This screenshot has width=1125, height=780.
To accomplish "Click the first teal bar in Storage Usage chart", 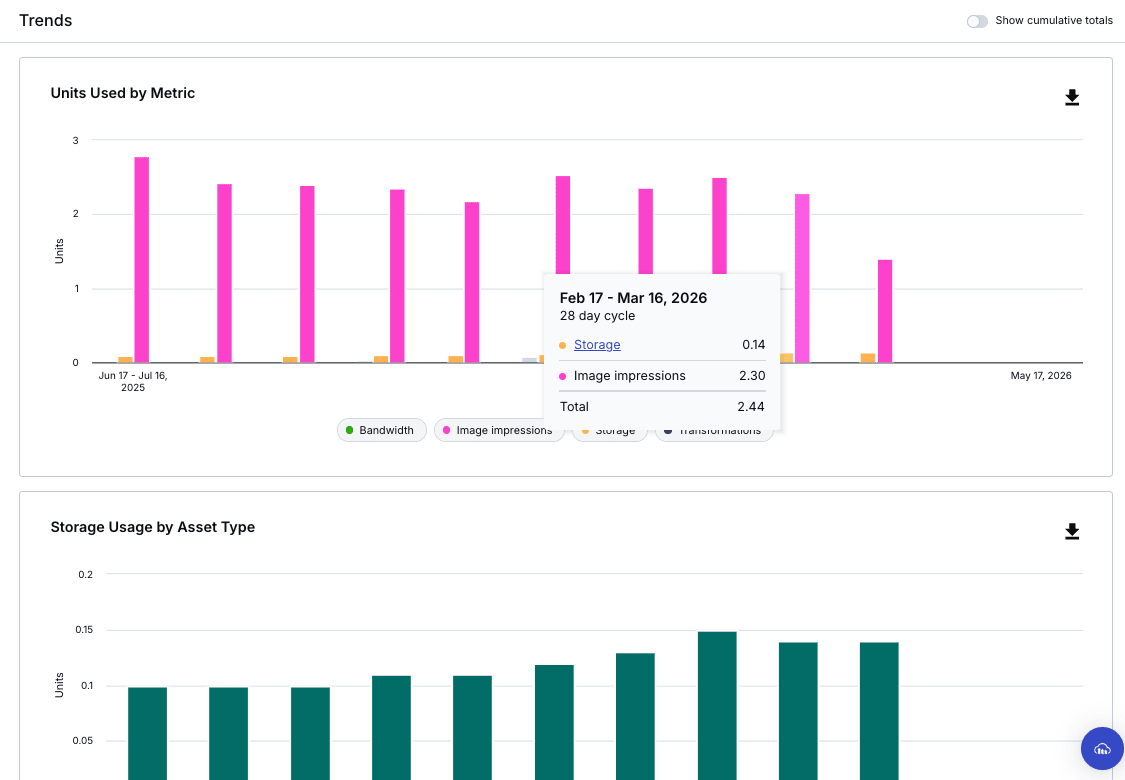I will pyautogui.click(x=147, y=730).
